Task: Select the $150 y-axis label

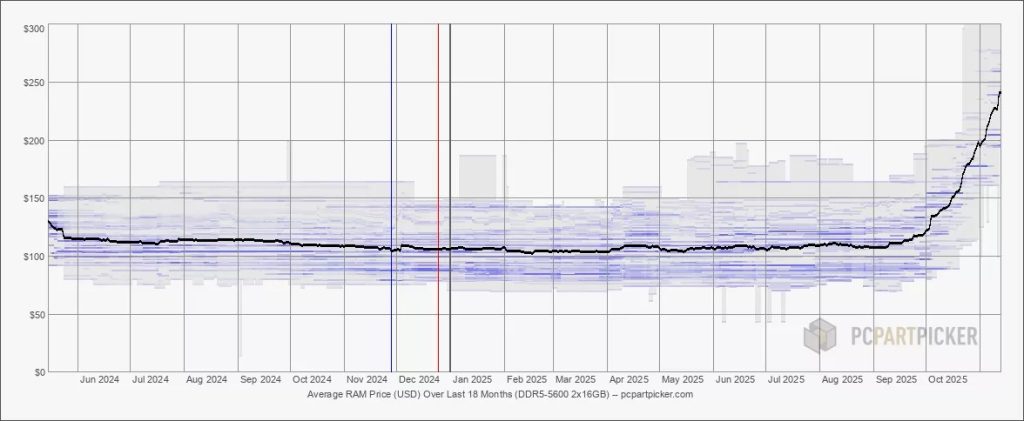Action: [33, 199]
